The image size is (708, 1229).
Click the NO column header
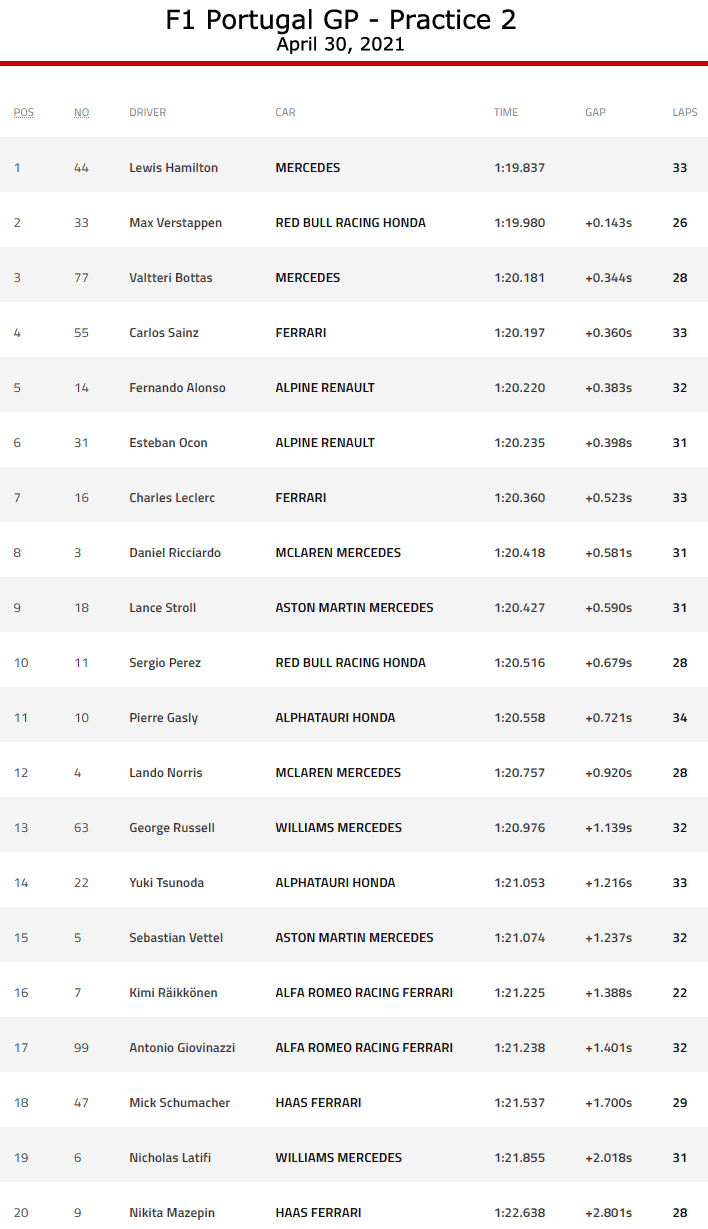click(81, 113)
